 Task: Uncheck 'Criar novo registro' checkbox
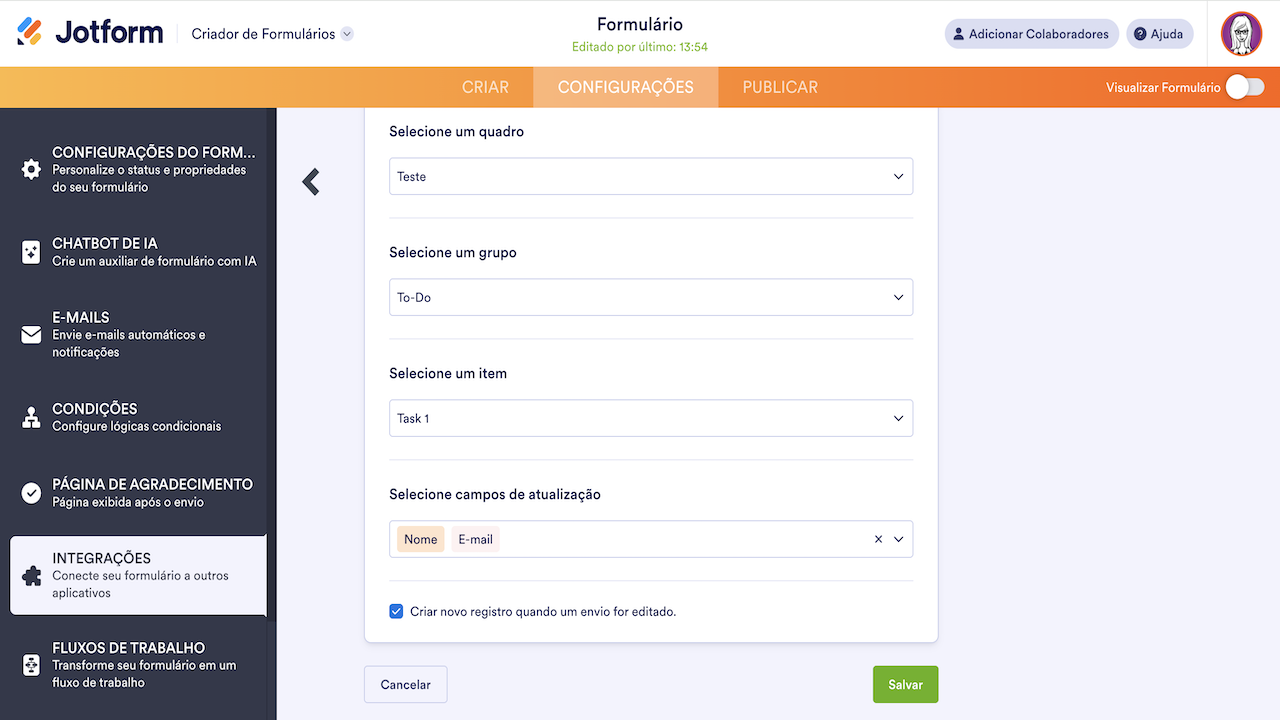tap(397, 611)
